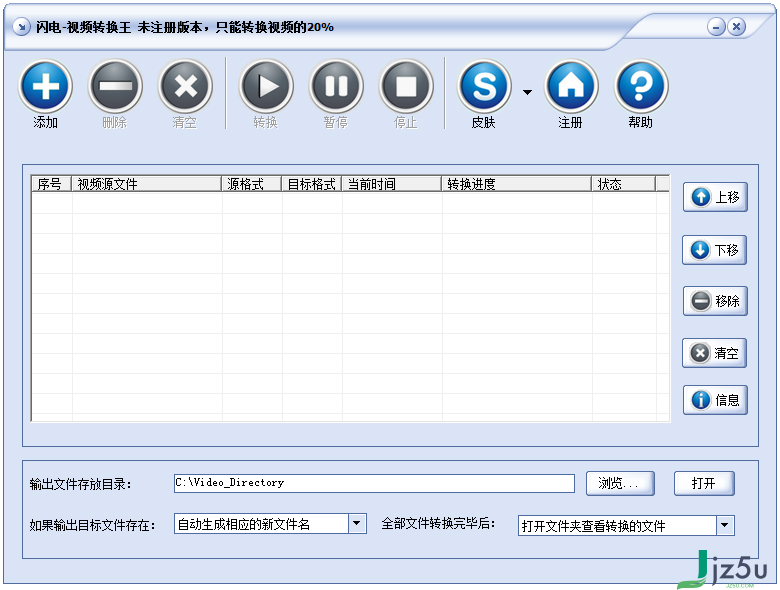Click the 浏览... browse button
The image size is (780, 590).
[x=620, y=483]
